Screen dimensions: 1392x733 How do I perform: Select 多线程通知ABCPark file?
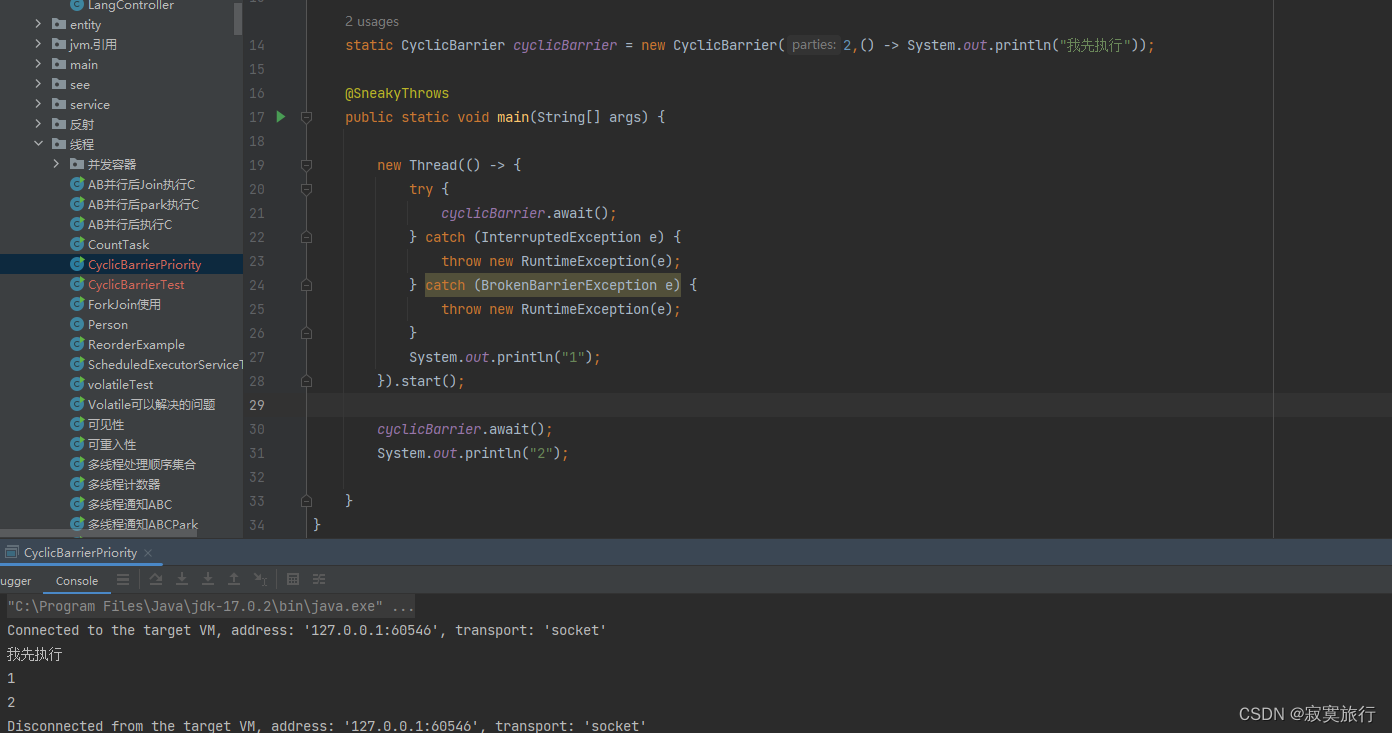143,524
